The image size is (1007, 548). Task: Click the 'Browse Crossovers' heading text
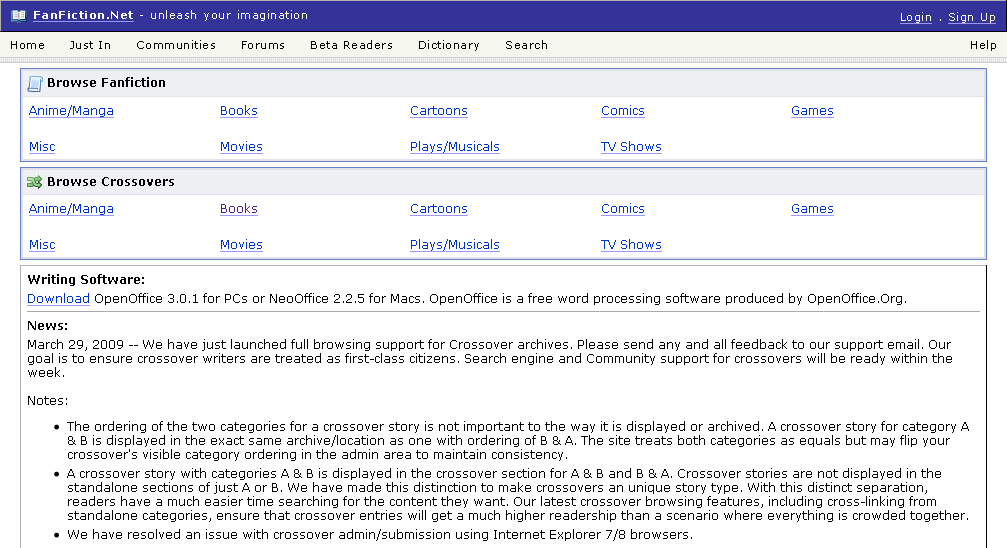[x=110, y=182]
